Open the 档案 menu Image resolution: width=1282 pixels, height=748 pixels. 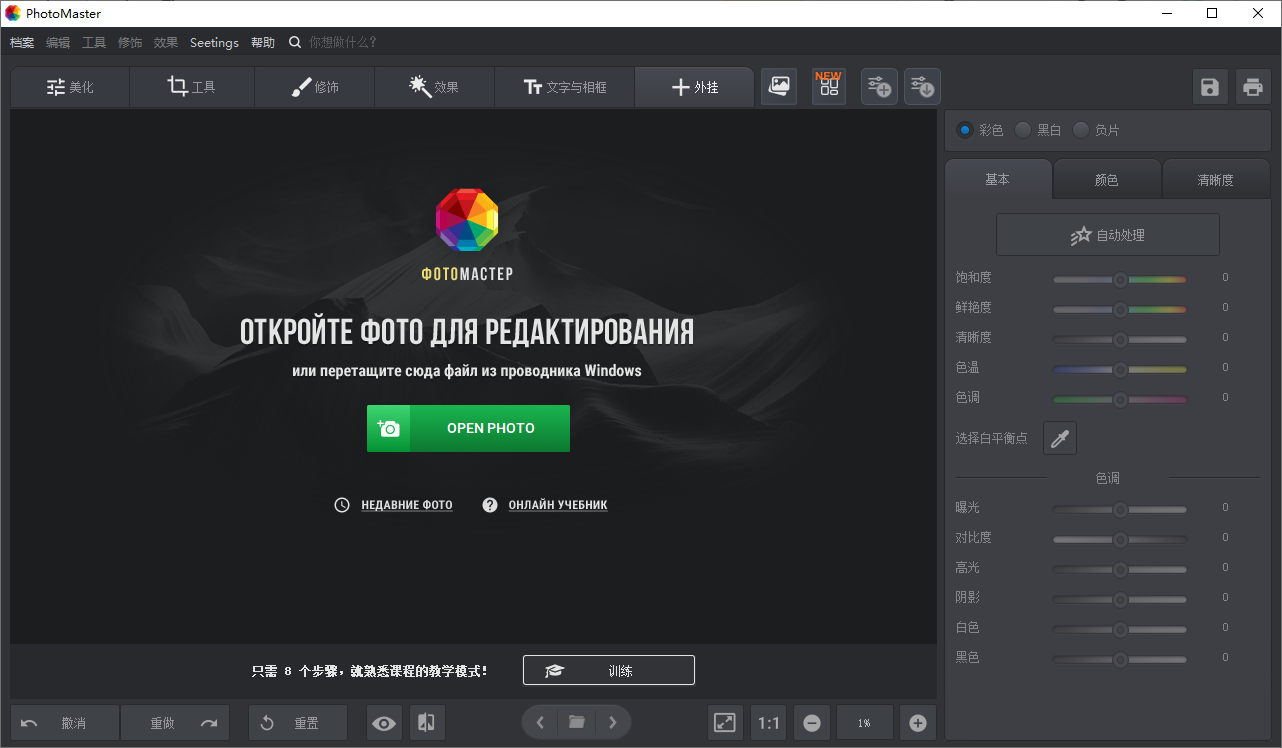coord(22,42)
